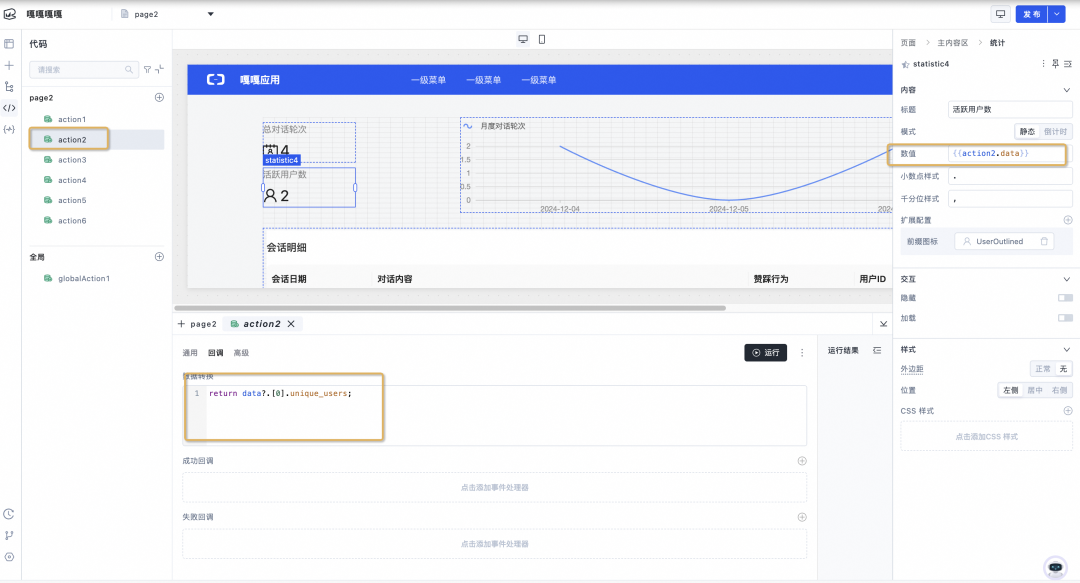Switch 模式 to 倒计时
The height and width of the screenshot is (583, 1080).
1054,131
